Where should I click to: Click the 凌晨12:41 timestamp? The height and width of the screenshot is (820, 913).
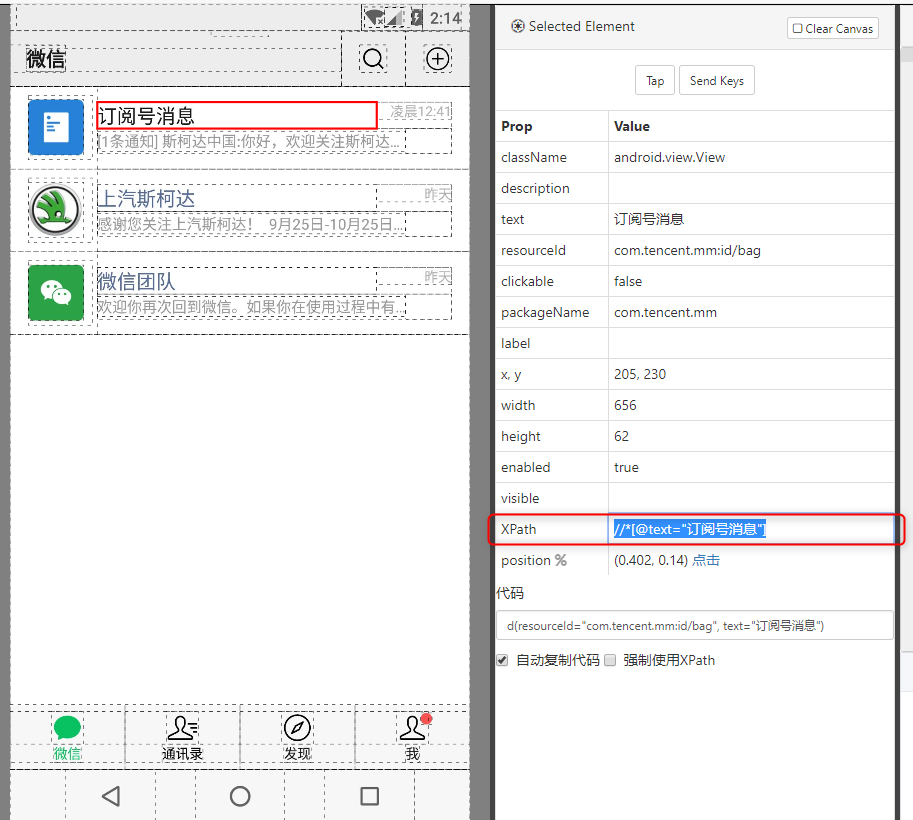coord(420,111)
